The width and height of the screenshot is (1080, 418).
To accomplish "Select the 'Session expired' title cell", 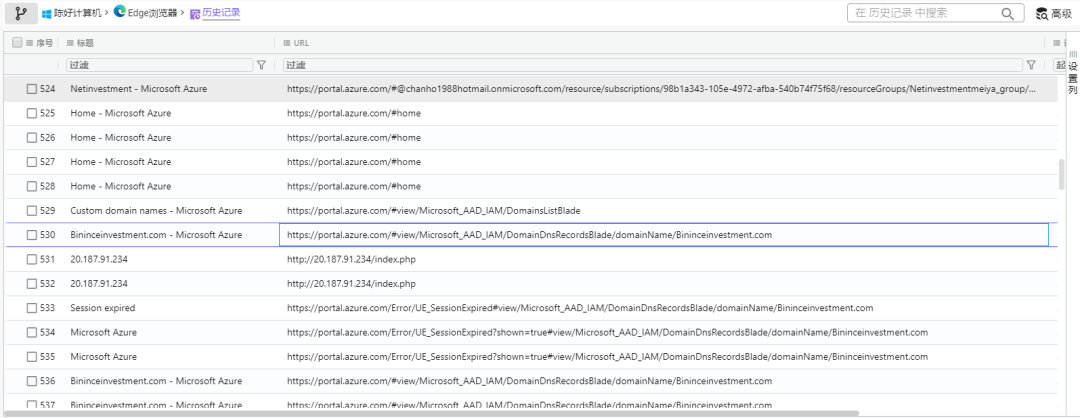I will [x=103, y=308].
